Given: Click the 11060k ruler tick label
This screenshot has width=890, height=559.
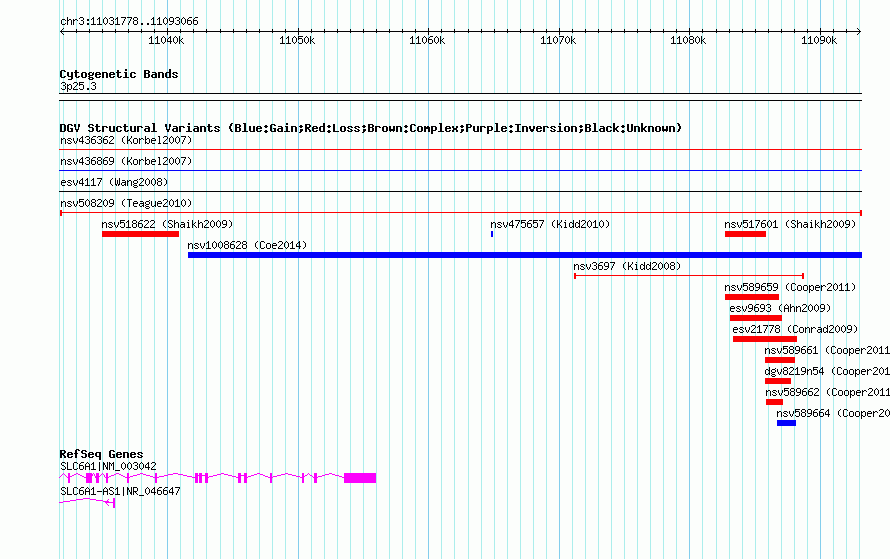Looking at the screenshot, I should pyautogui.click(x=427, y=40).
